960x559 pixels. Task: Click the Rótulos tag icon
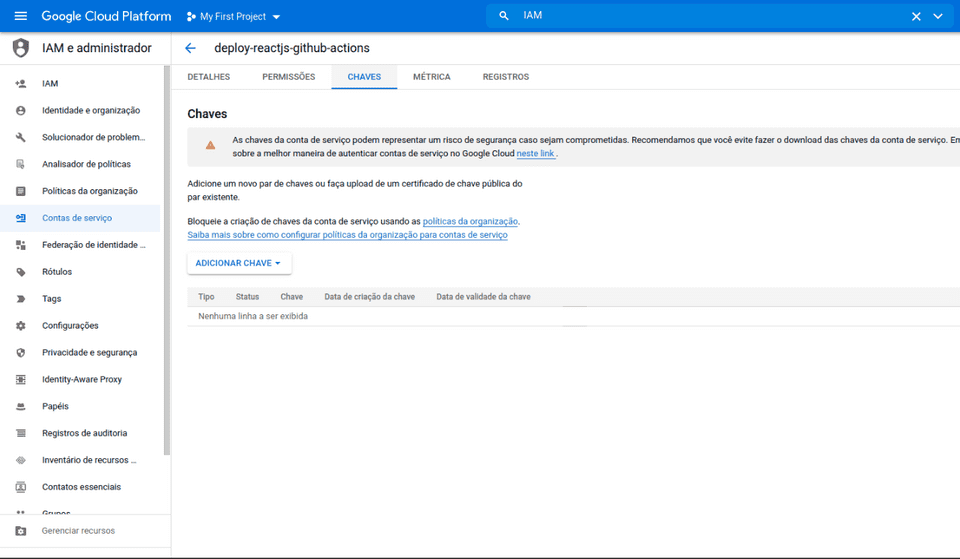[21, 272]
